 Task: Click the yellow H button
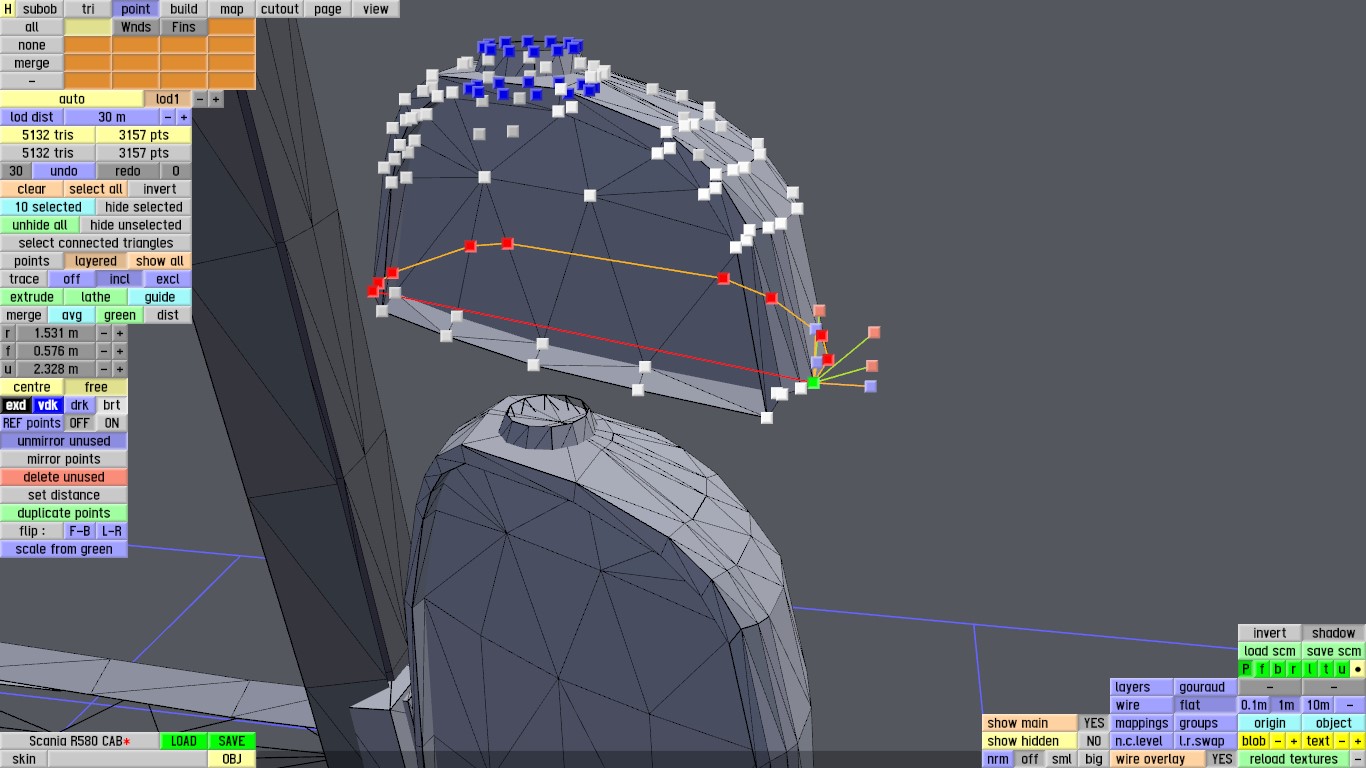[8, 9]
